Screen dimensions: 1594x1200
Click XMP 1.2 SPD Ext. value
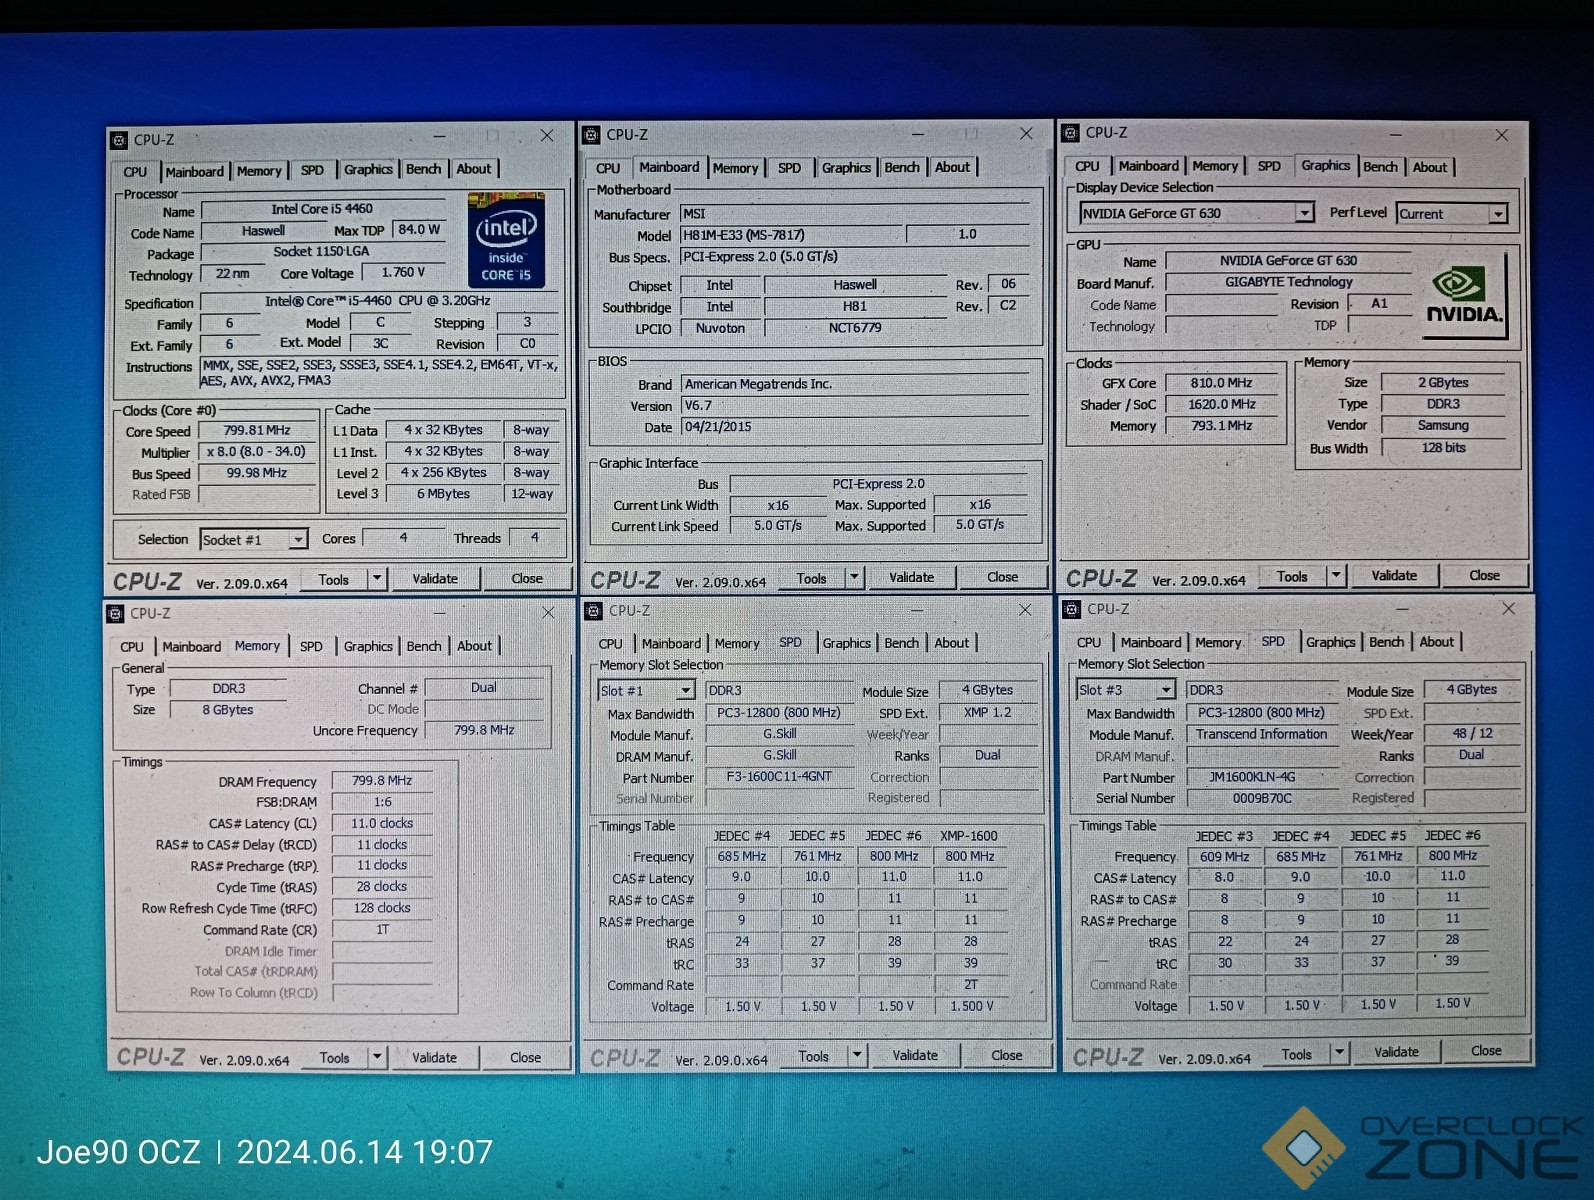click(x=988, y=713)
